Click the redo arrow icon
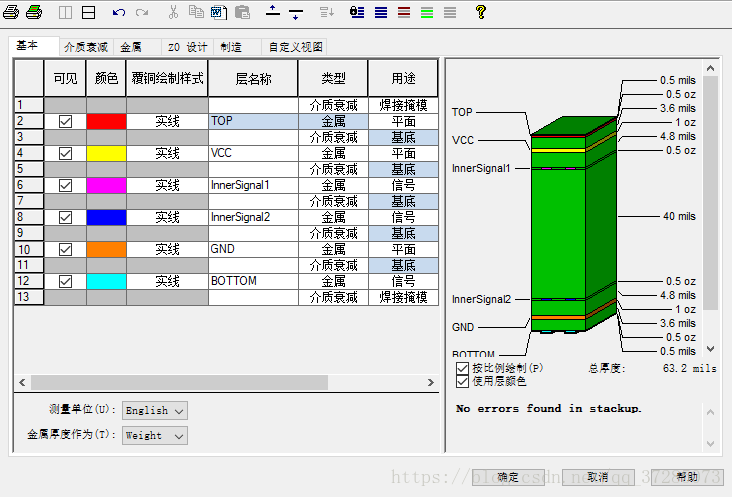 point(142,13)
